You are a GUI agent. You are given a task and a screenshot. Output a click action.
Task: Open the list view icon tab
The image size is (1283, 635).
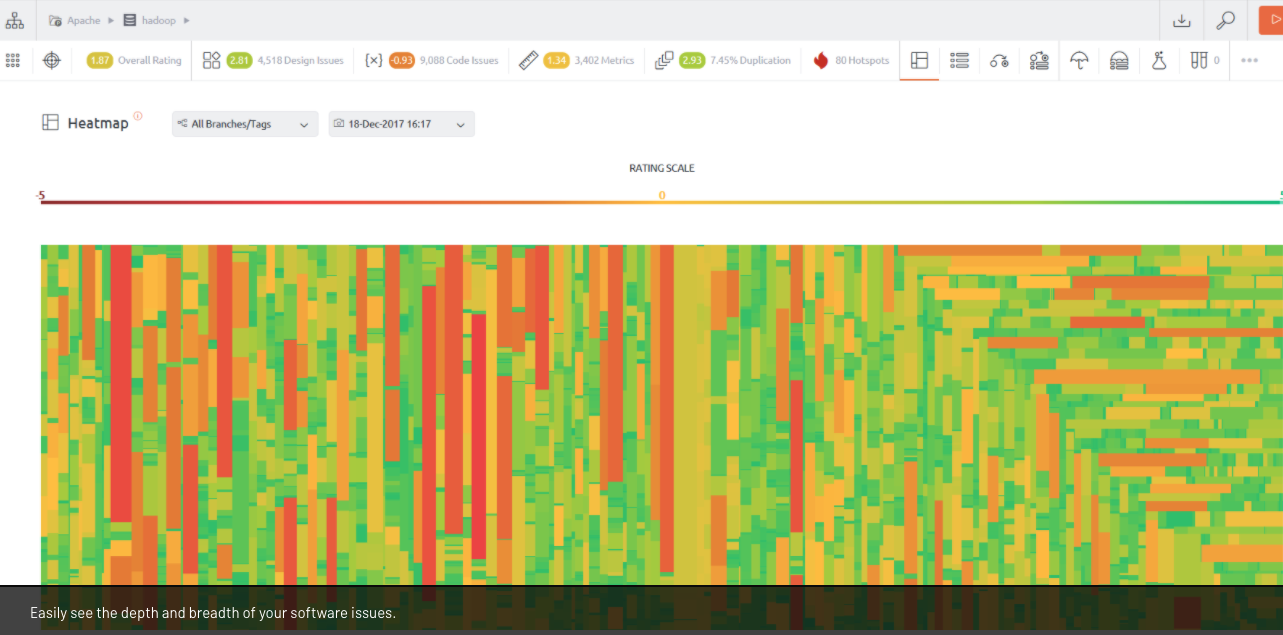pos(960,61)
